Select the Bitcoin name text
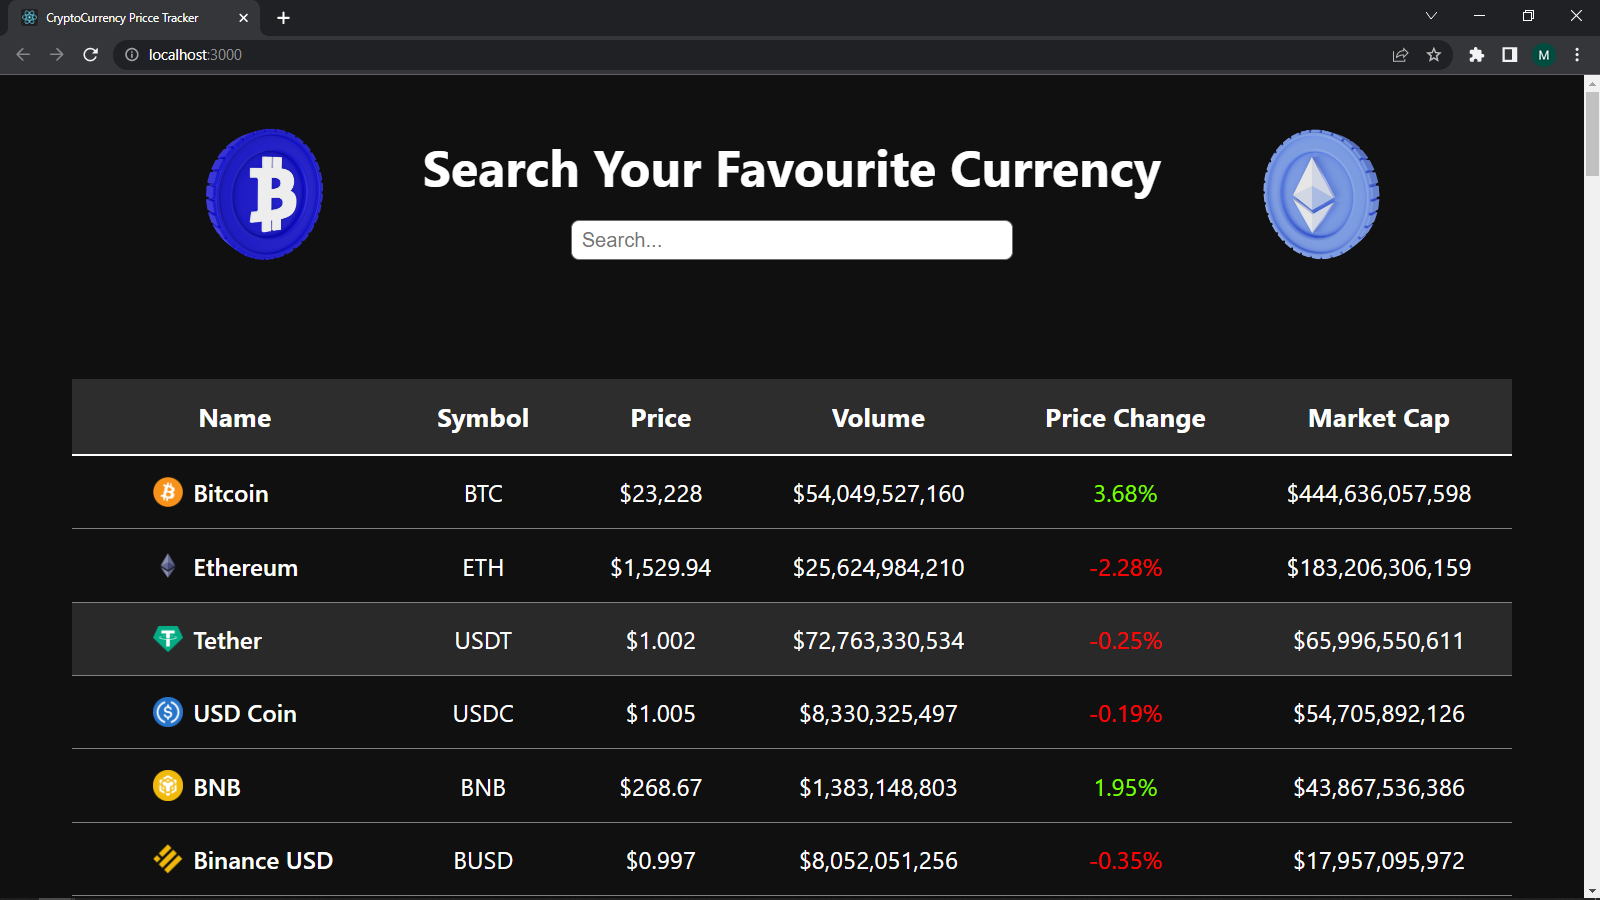1600x900 pixels. (231, 494)
